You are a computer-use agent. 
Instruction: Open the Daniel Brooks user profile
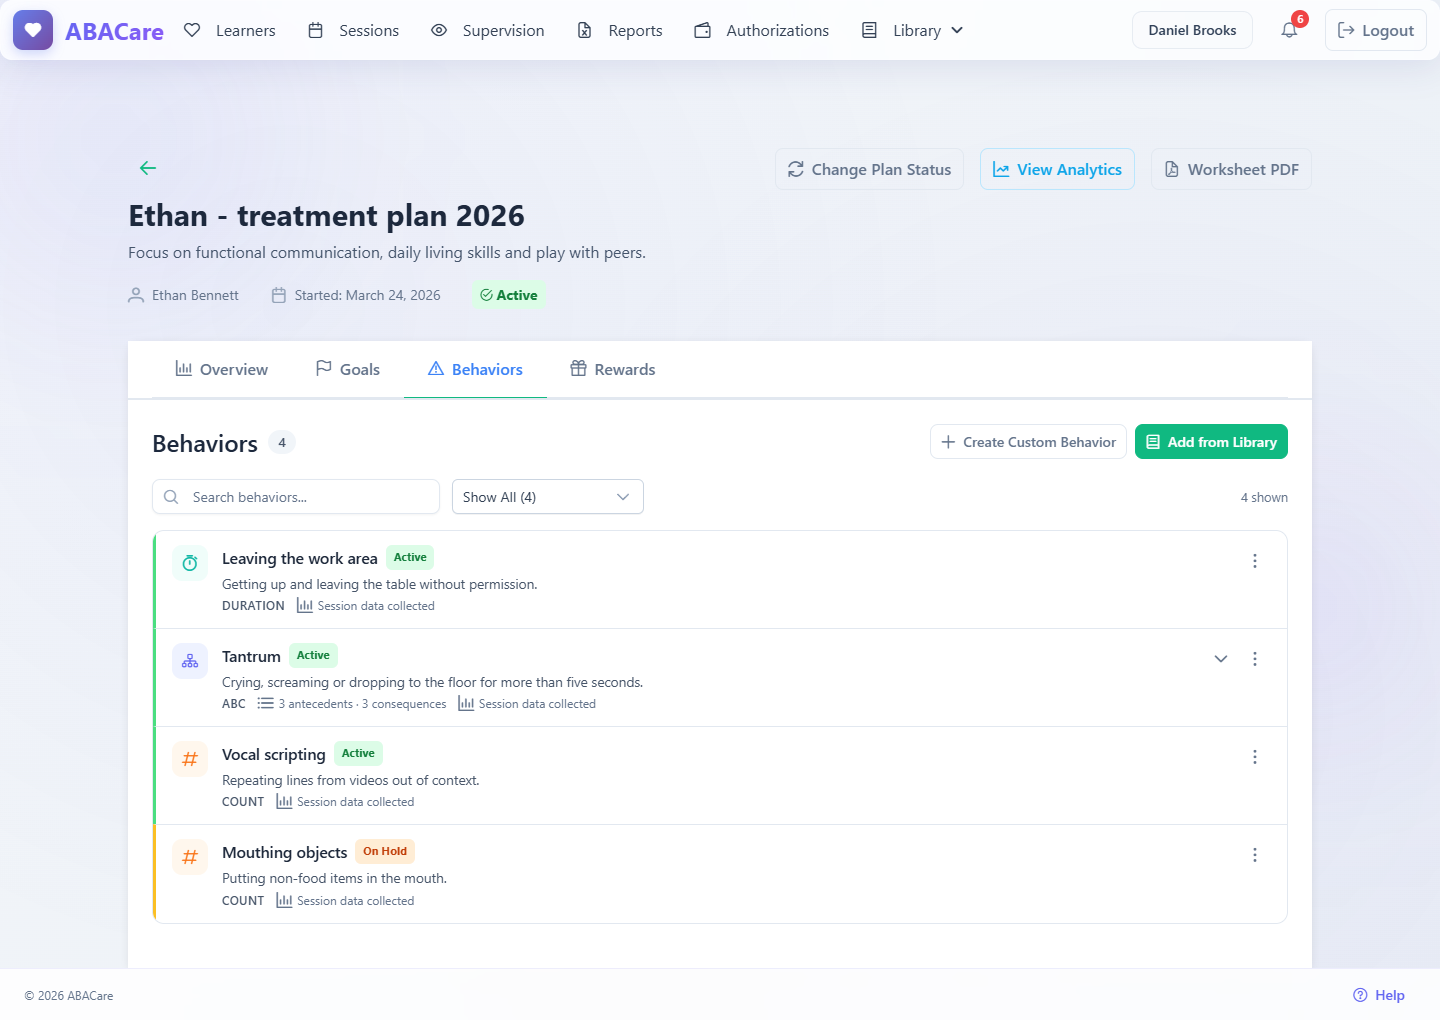(1192, 30)
